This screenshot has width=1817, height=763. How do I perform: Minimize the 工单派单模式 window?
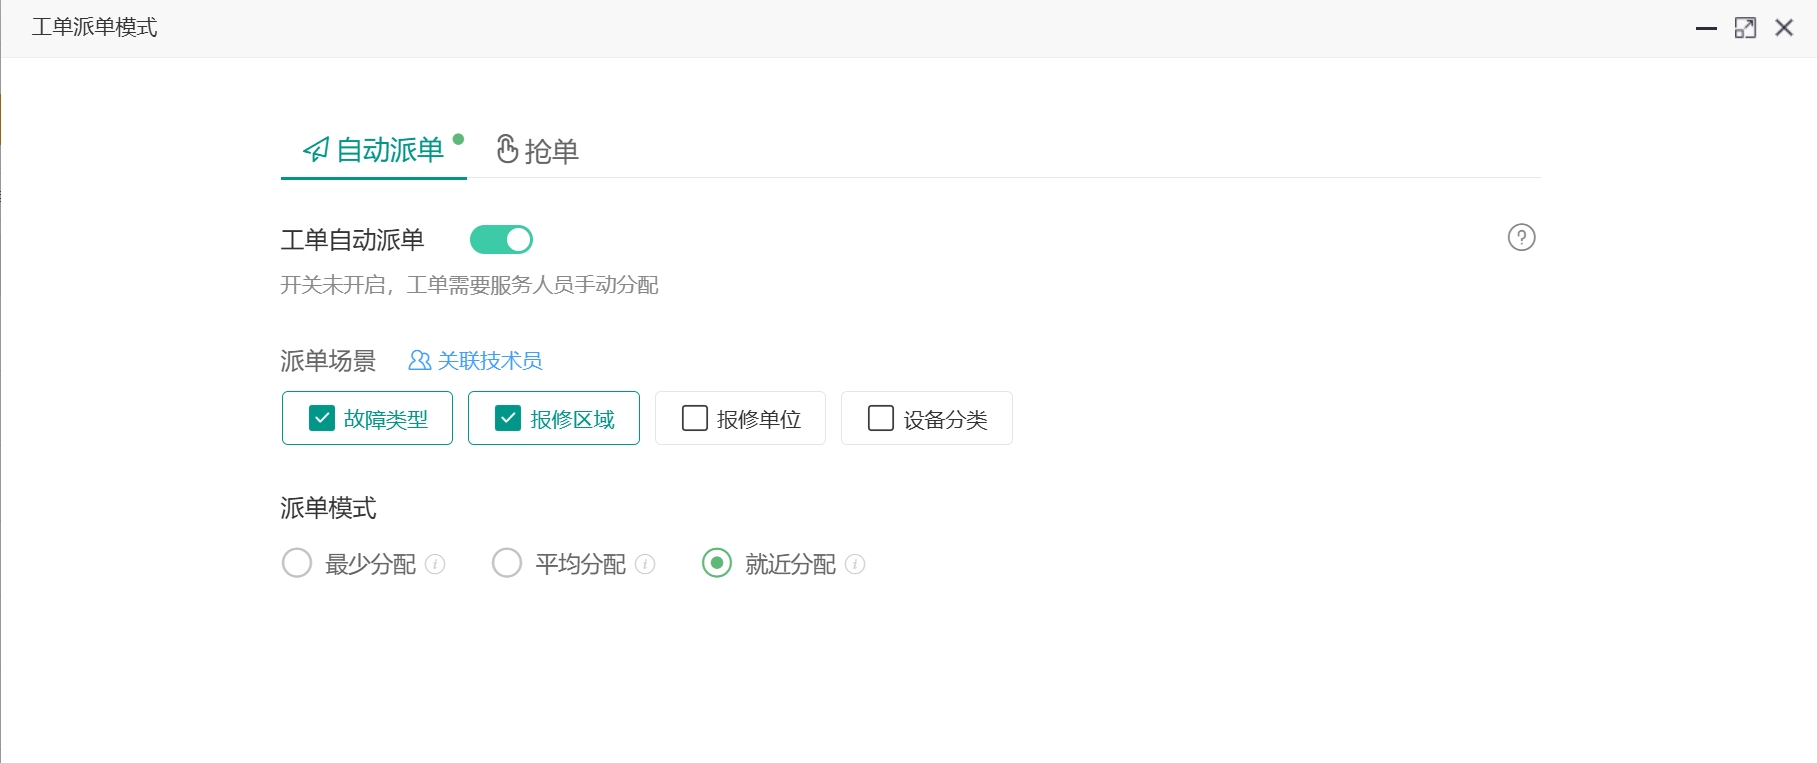click(1706, 28)
